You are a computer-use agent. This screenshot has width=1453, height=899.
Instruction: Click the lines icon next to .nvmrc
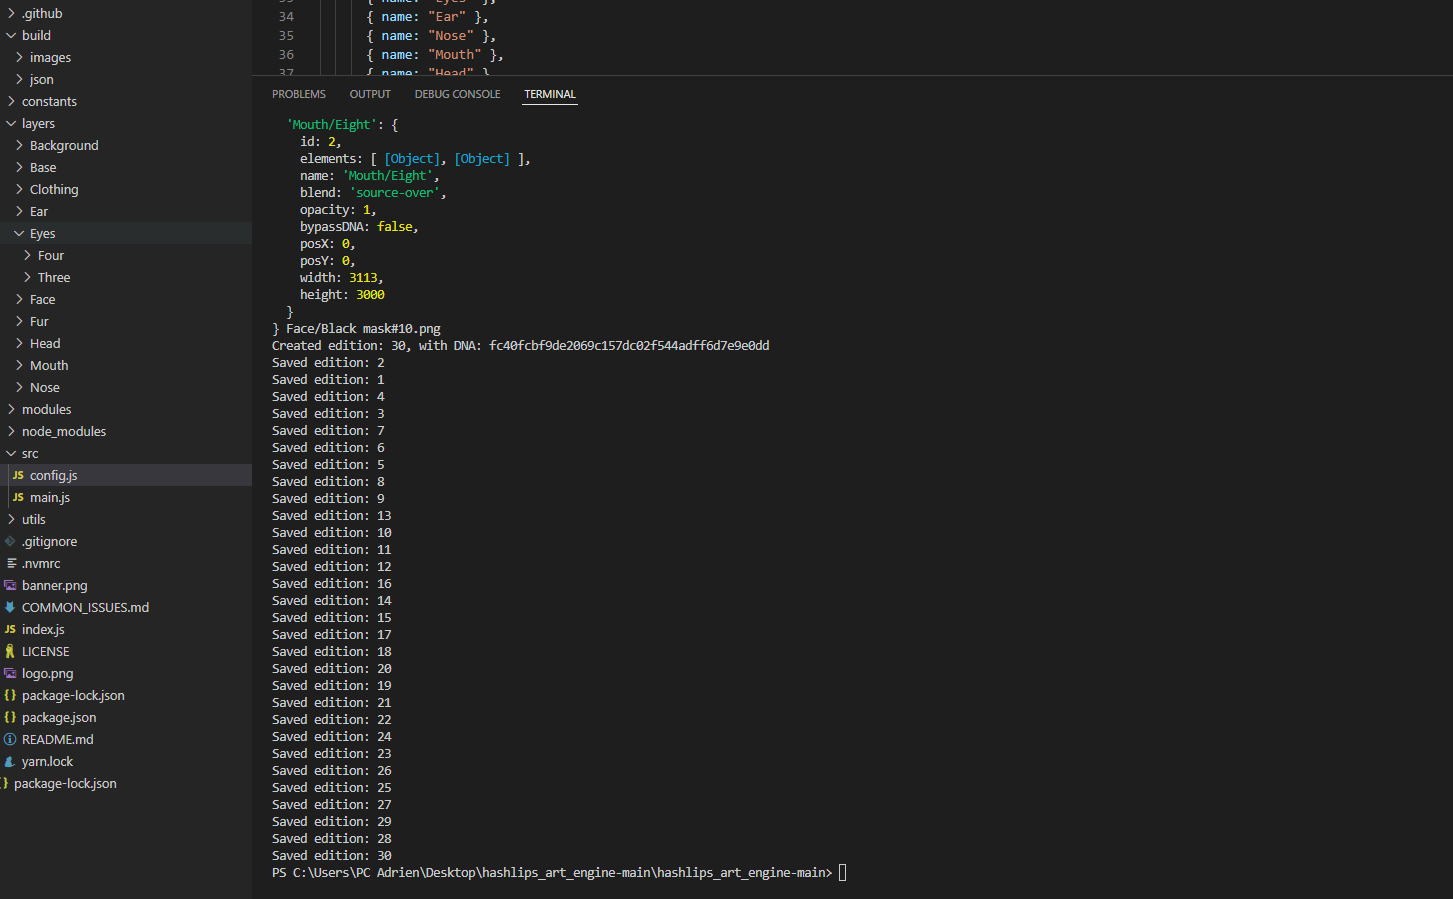pyautogui.click(x=10, y=563)
